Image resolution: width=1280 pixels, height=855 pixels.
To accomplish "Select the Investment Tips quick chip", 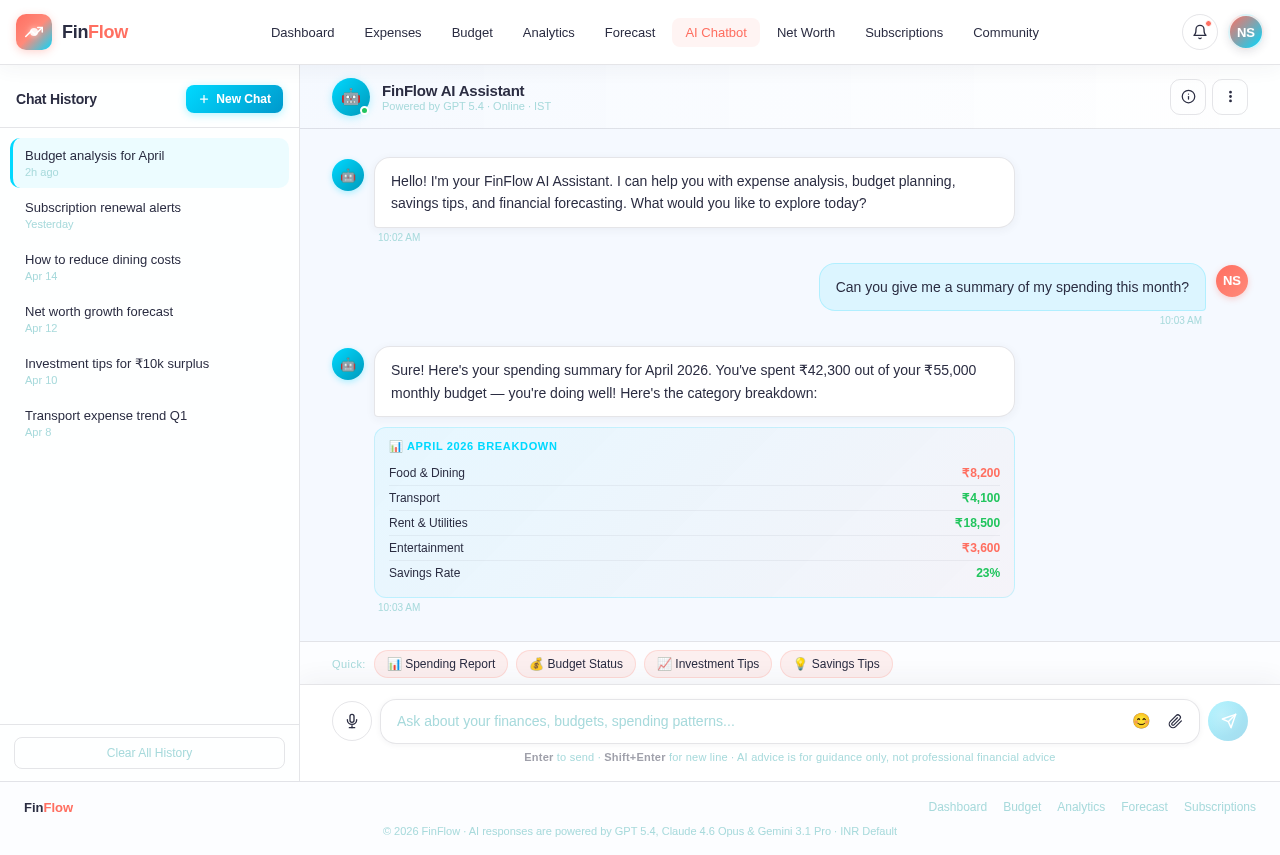I will (x=708, y=664).
